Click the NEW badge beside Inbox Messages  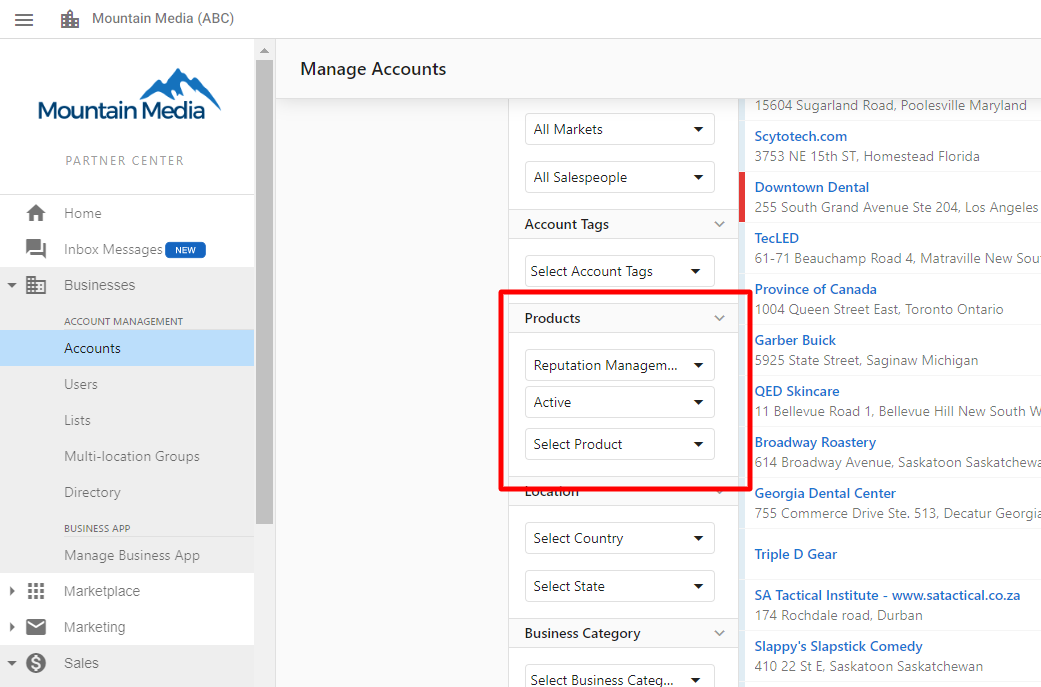coord(185,250)
